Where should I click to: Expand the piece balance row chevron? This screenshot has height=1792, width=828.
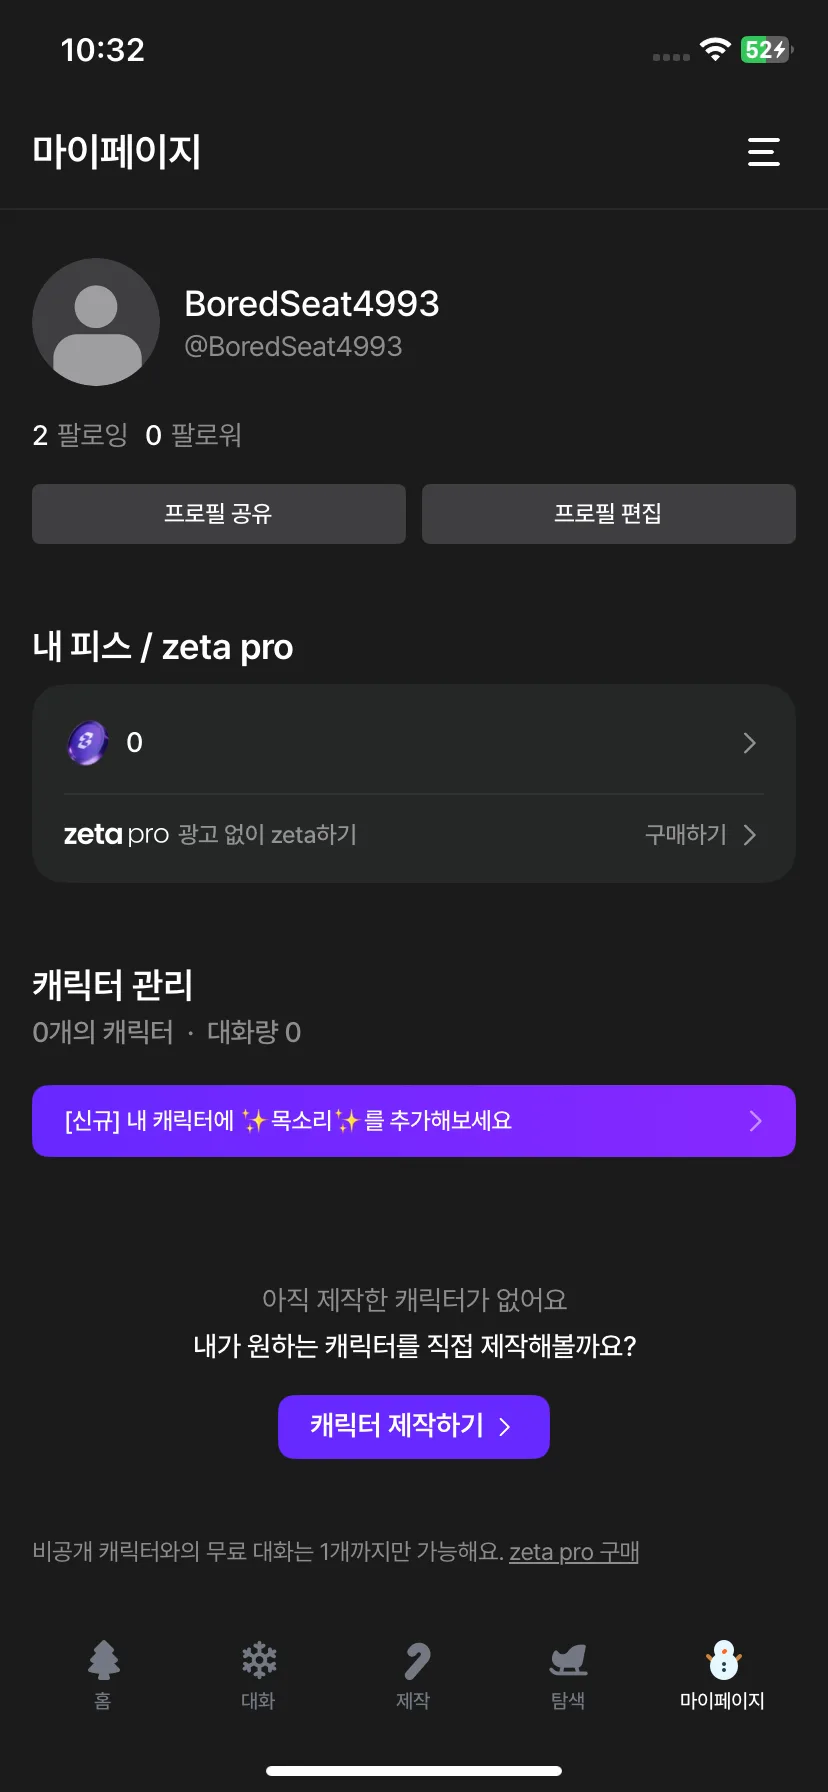[x=749, y=743]
